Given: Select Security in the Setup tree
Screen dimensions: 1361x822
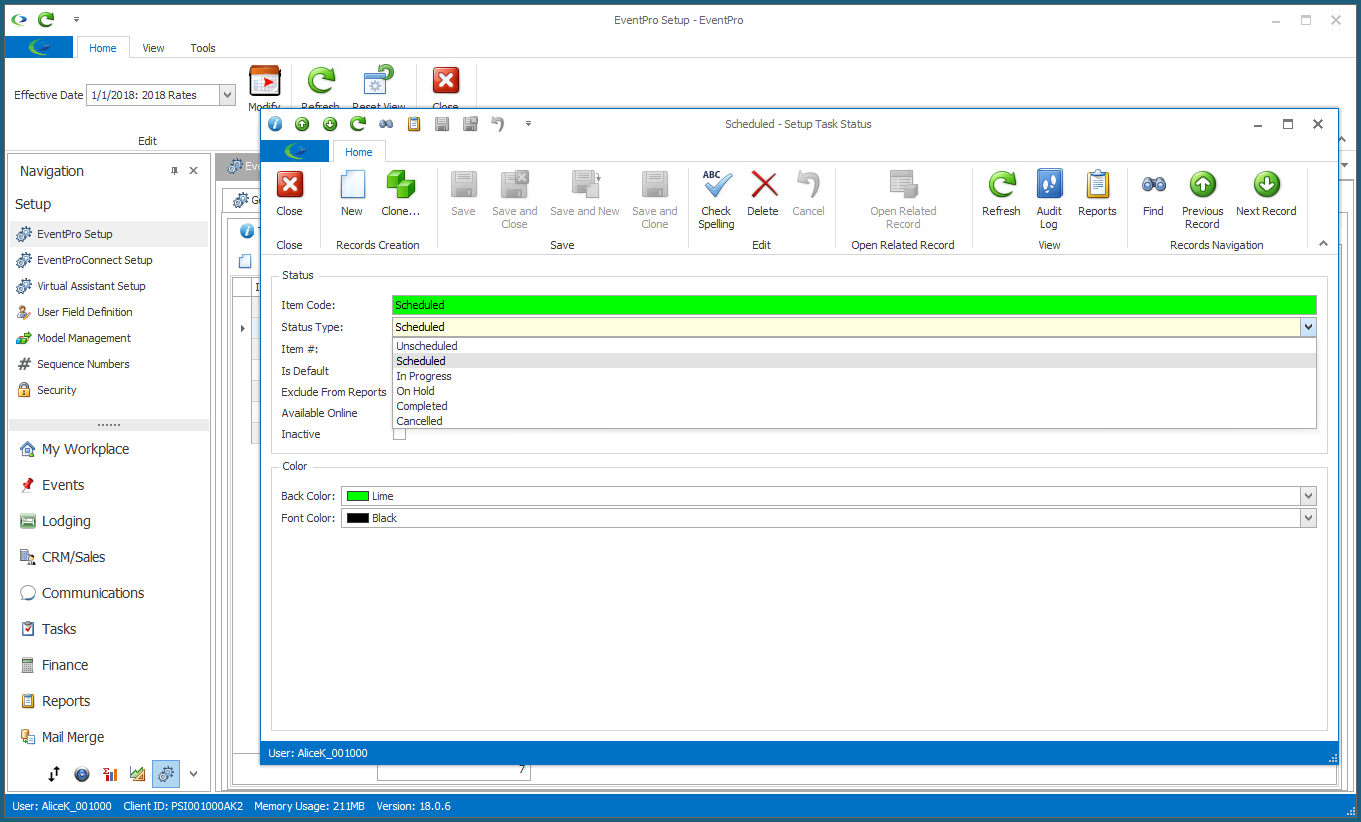Looking at the screenshot, I should (x=110, y=390).
